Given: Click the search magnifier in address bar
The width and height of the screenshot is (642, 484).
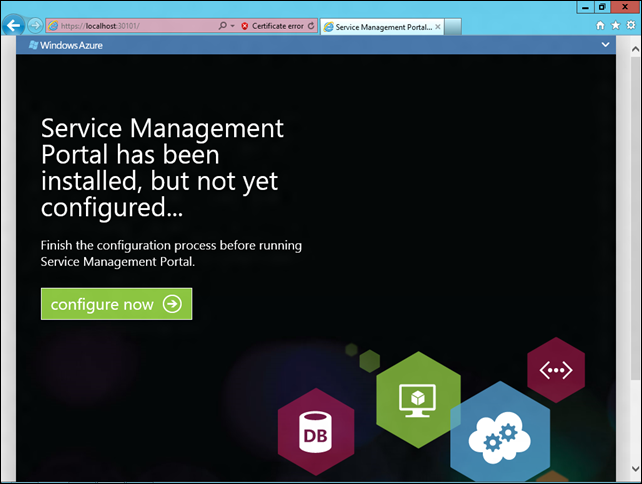Looking at the screenshot, I should coord(222,26).
